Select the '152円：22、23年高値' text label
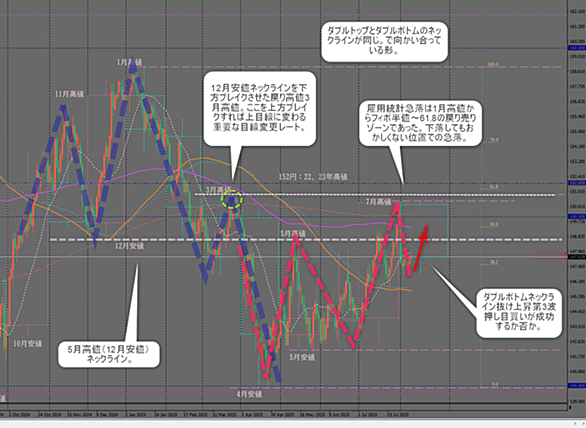This screenshot has height=428, width=586. point(313,176)
